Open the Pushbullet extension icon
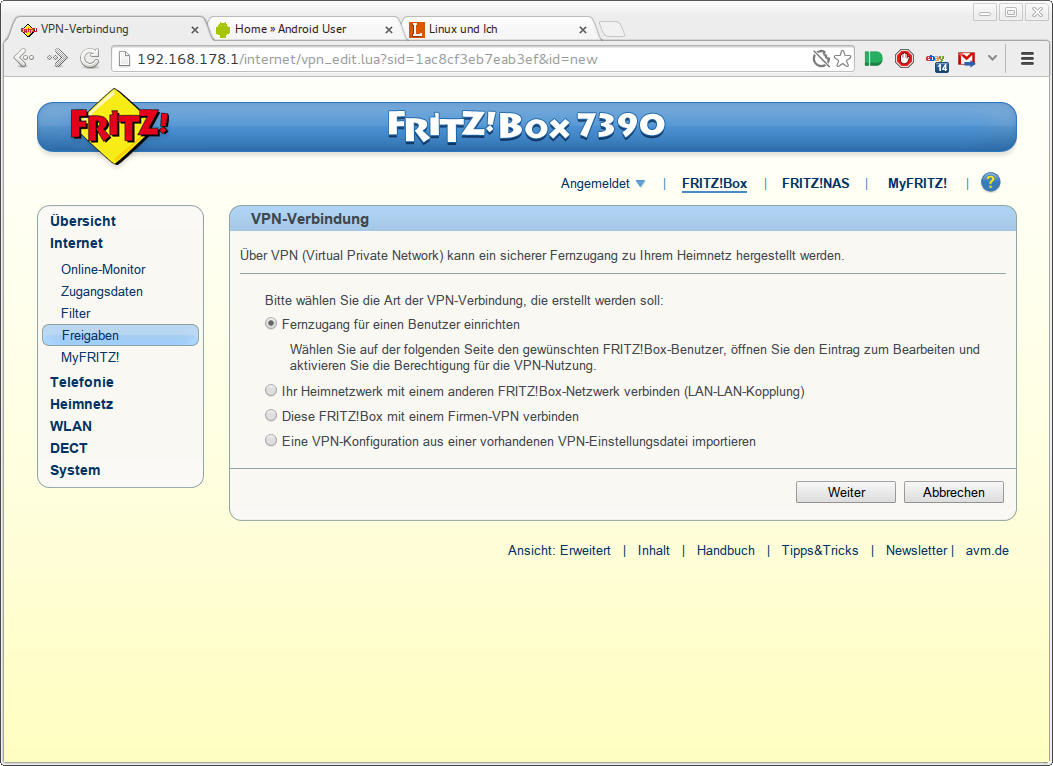The height and width of the screenshot is (766, 1053). [873, 59]
